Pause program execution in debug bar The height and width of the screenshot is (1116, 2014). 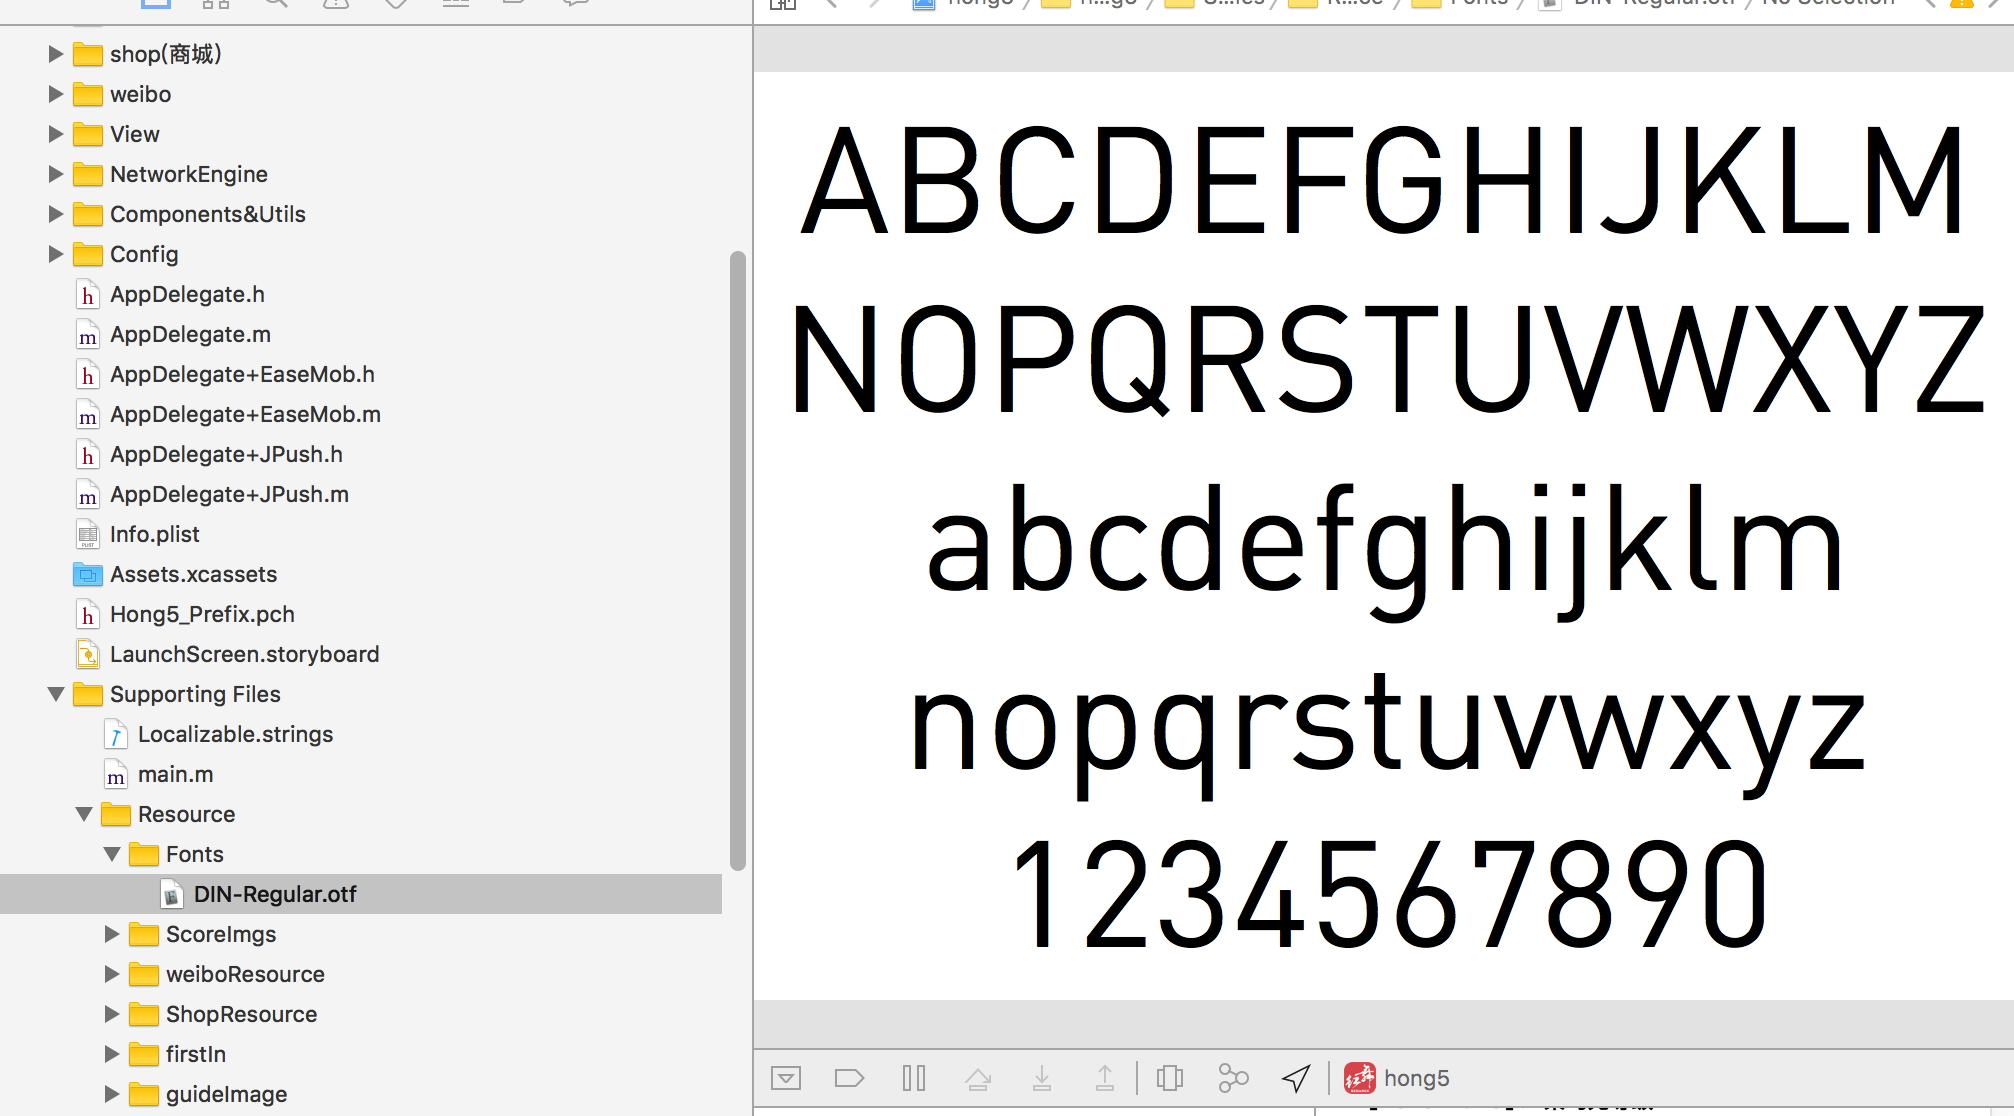click(913, 1078)
